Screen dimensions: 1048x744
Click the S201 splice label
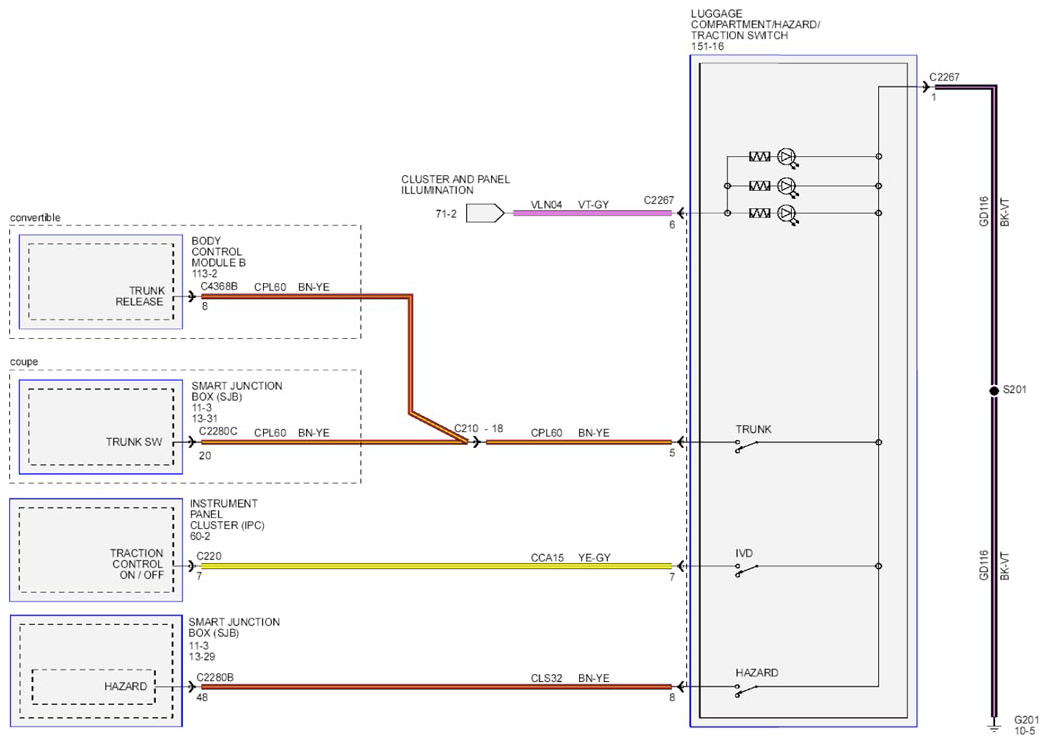coord(1015,389)
